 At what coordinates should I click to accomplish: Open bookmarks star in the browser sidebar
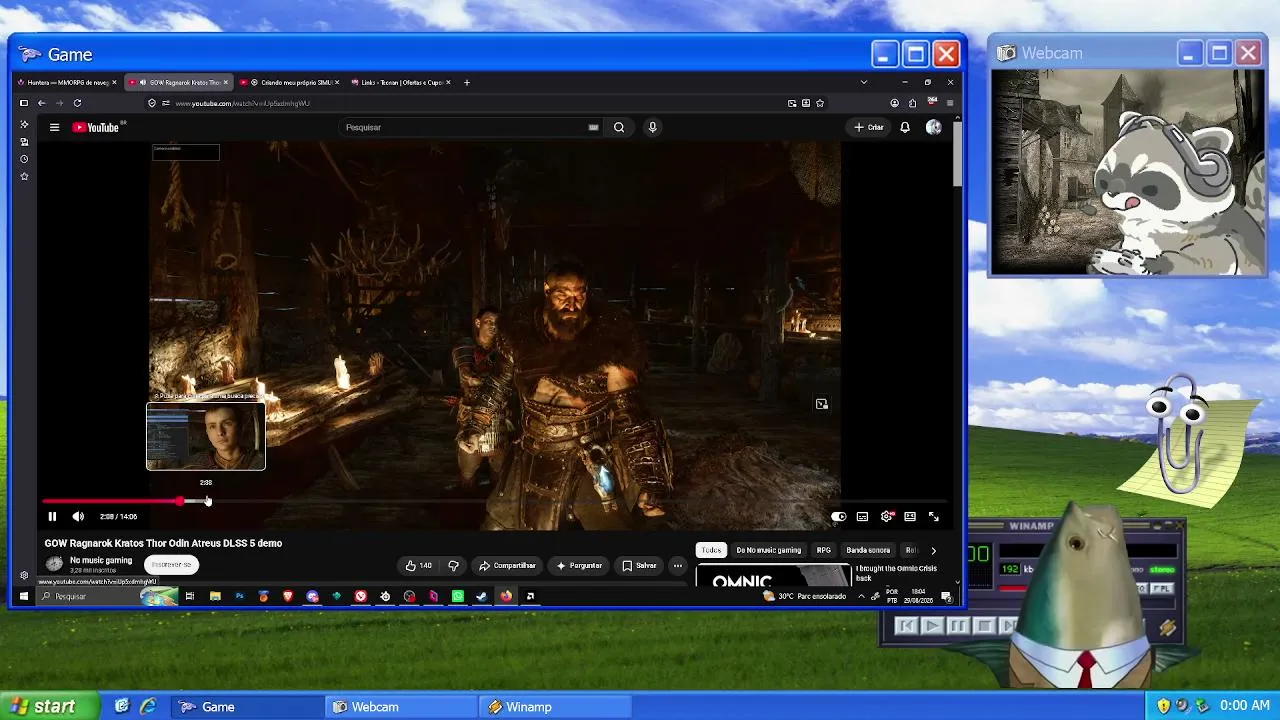point(24,176)
